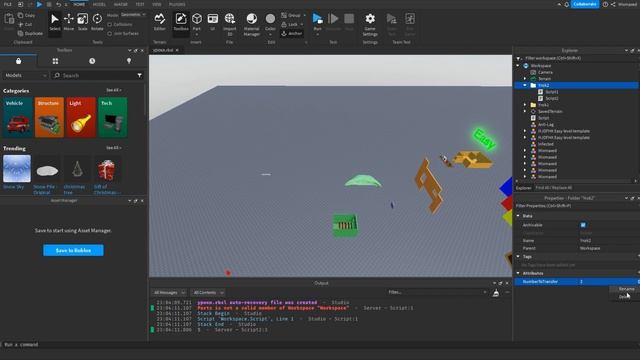The height and width of the screenshot is (360, 640).
Task: Select the Select tool in ribbon
Action: coord(55,22)
